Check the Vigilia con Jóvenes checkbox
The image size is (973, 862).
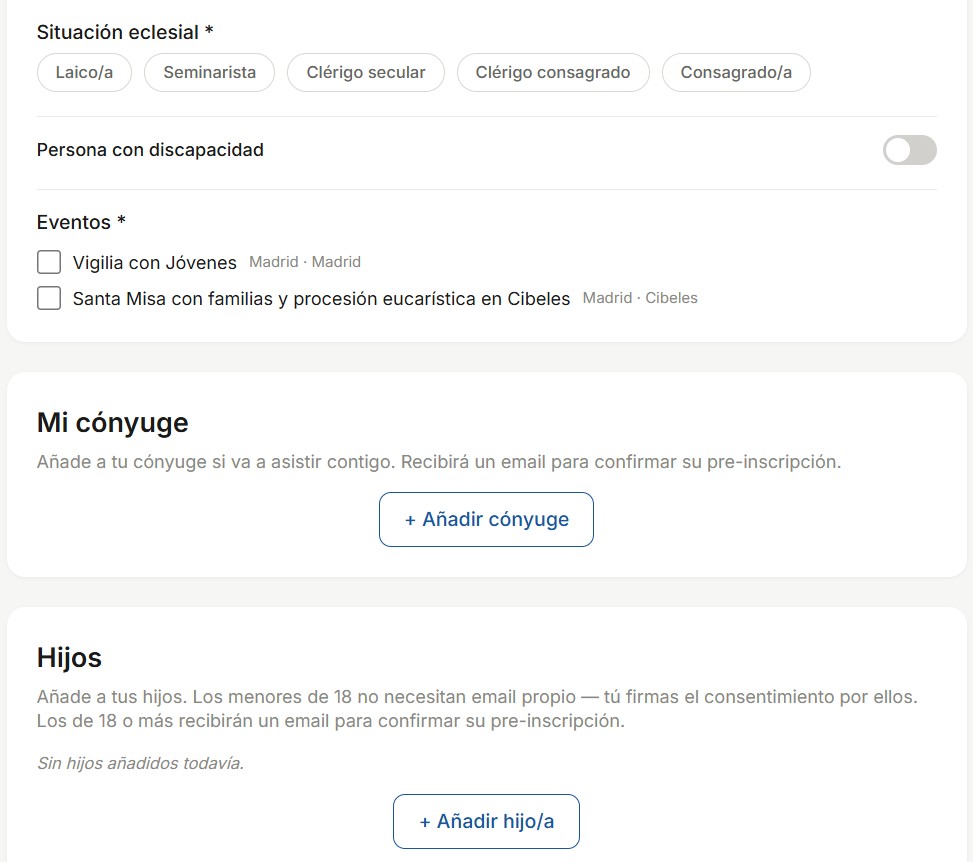[x=49, y=262]
